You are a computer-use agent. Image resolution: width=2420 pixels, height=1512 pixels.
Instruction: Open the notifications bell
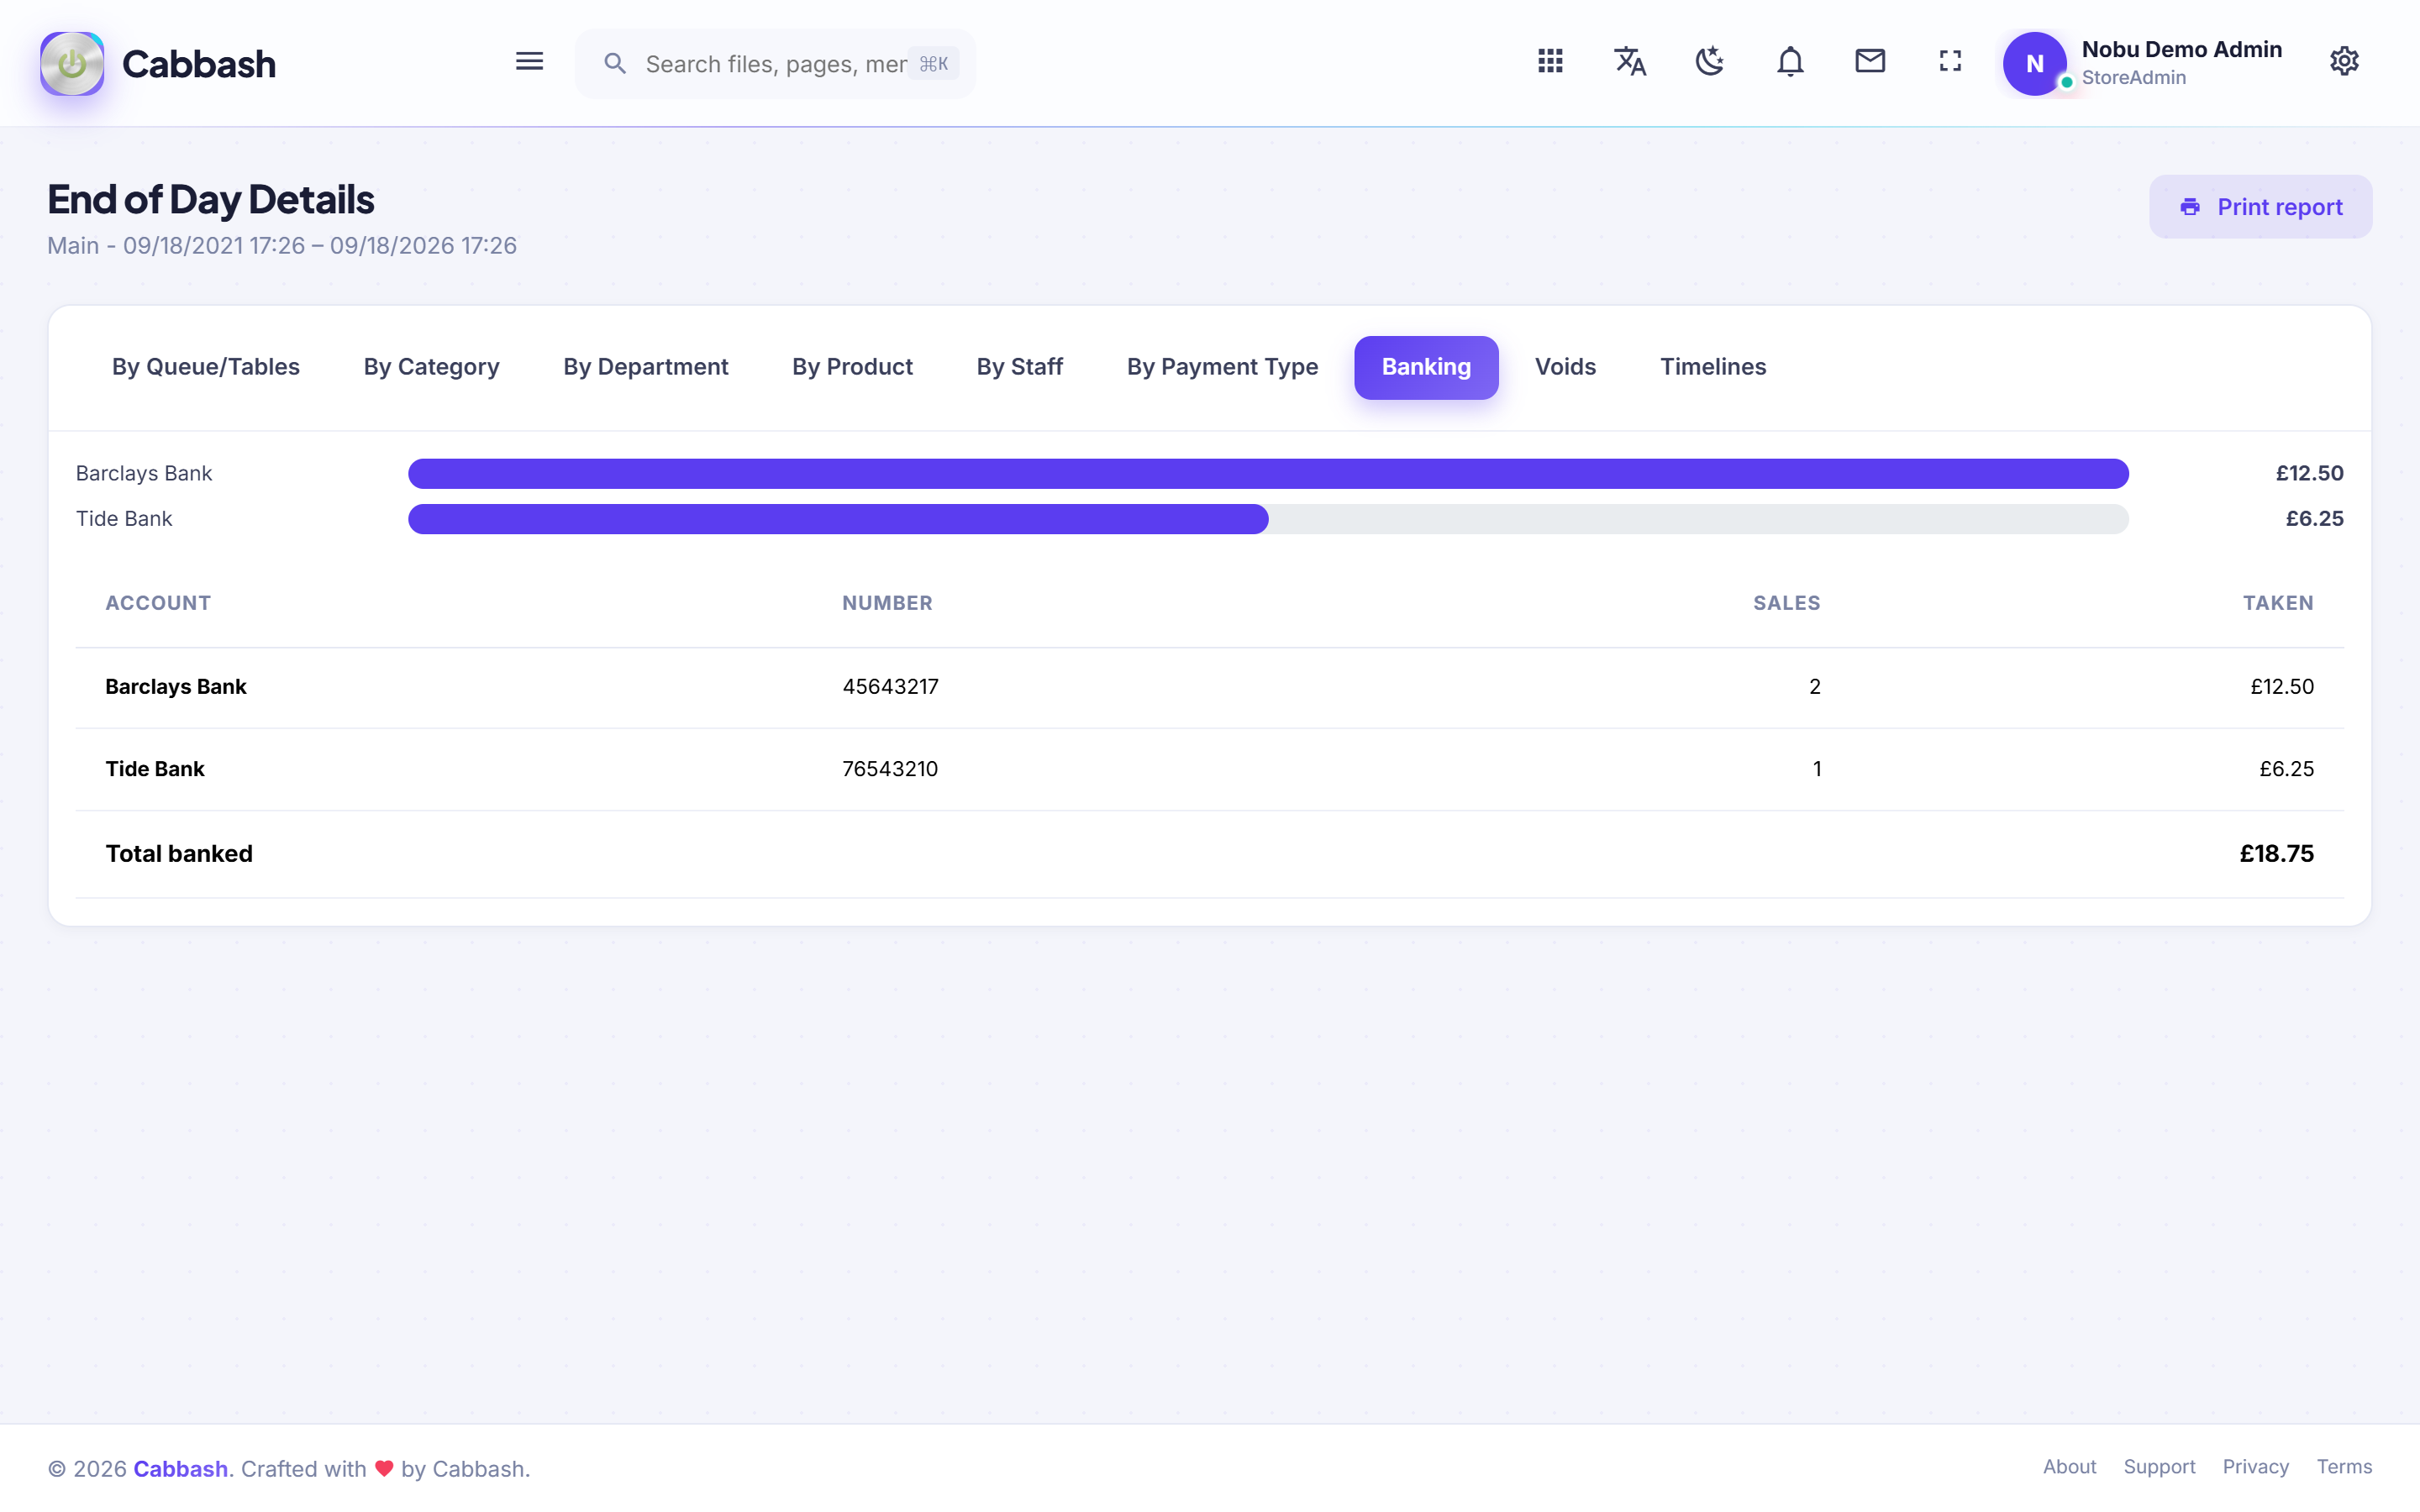pyautogui.click(x=1790, y=62)
